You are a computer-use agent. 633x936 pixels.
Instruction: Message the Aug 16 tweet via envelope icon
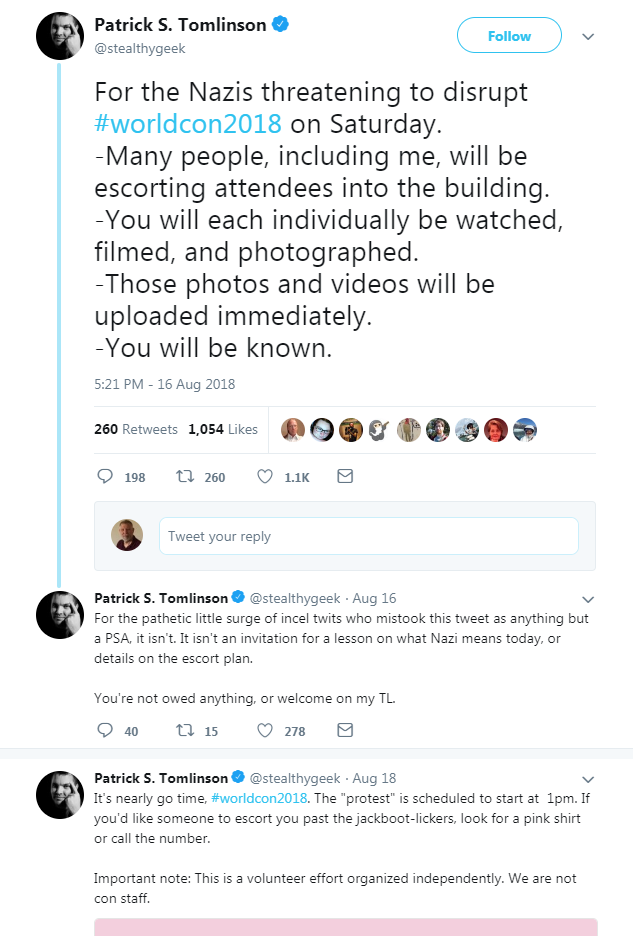[x=345, y=731]
